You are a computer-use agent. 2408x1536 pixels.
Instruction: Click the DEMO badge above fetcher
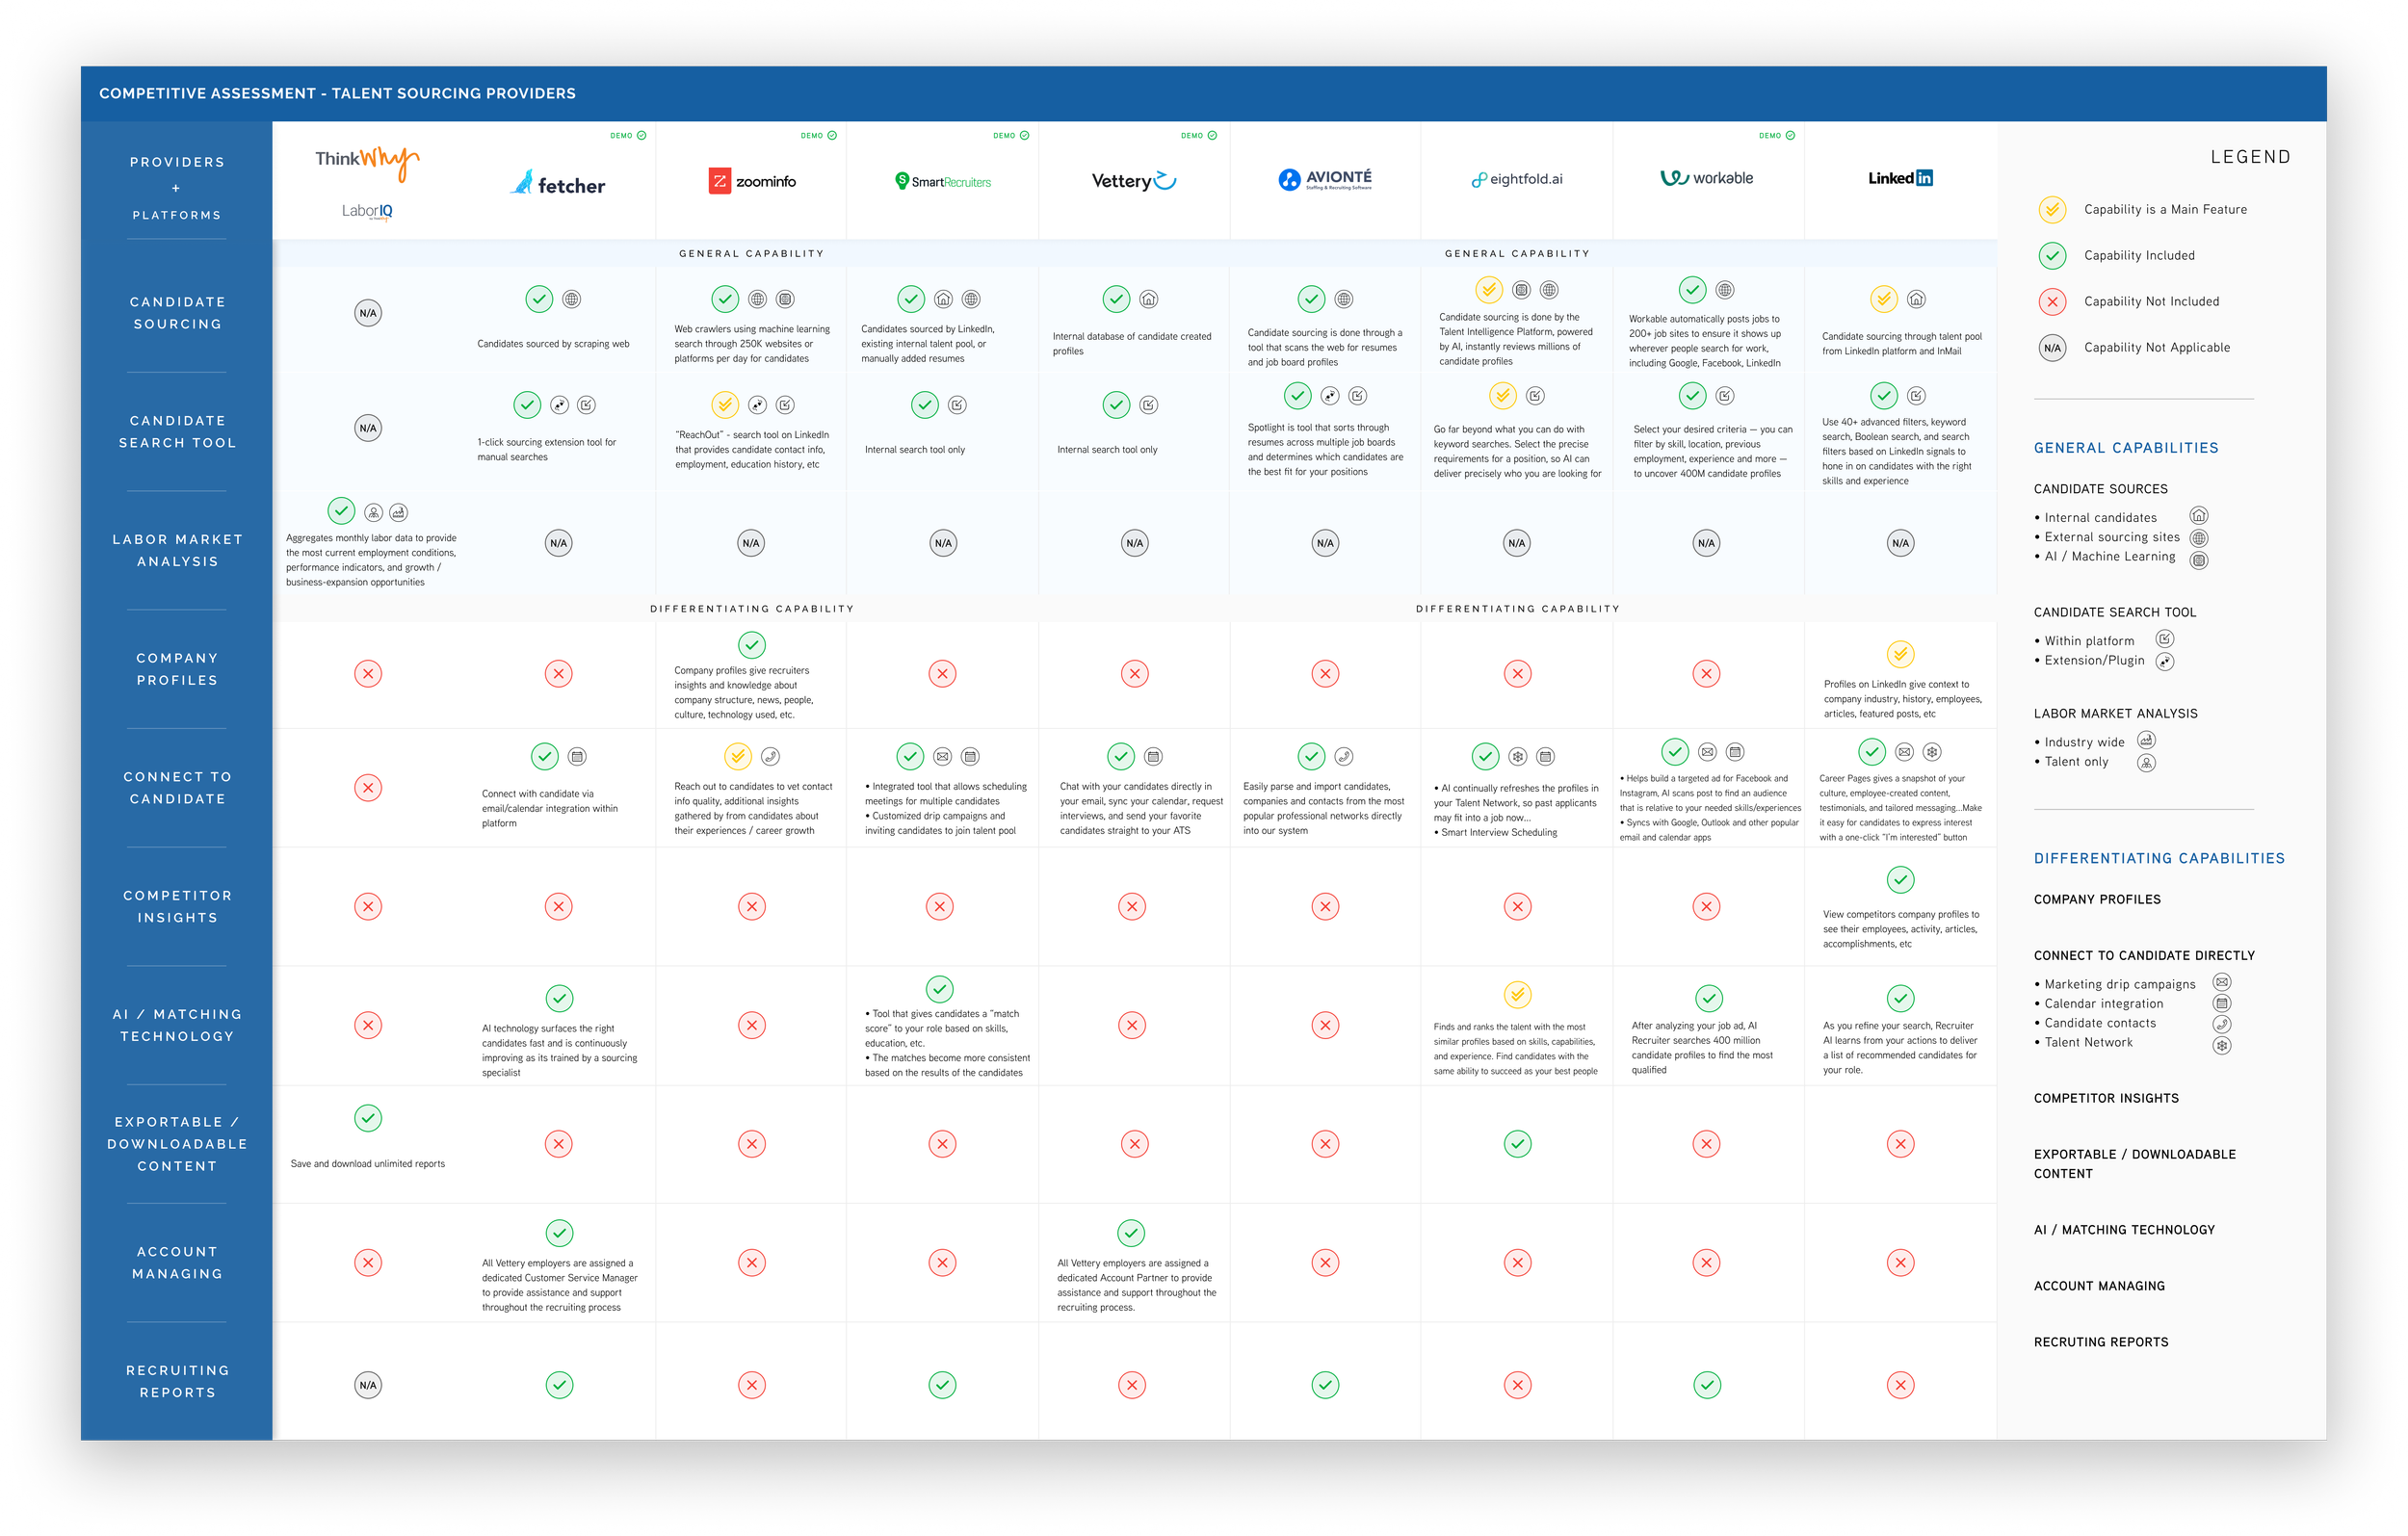(x=628, y=135)
